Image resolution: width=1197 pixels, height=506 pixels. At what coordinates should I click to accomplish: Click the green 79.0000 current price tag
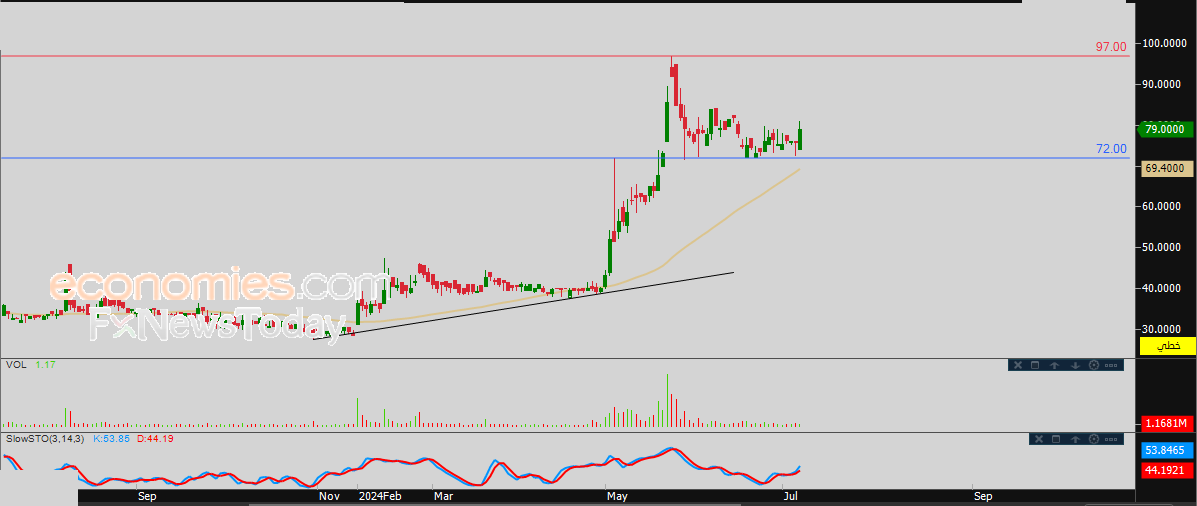(1166, 129)
